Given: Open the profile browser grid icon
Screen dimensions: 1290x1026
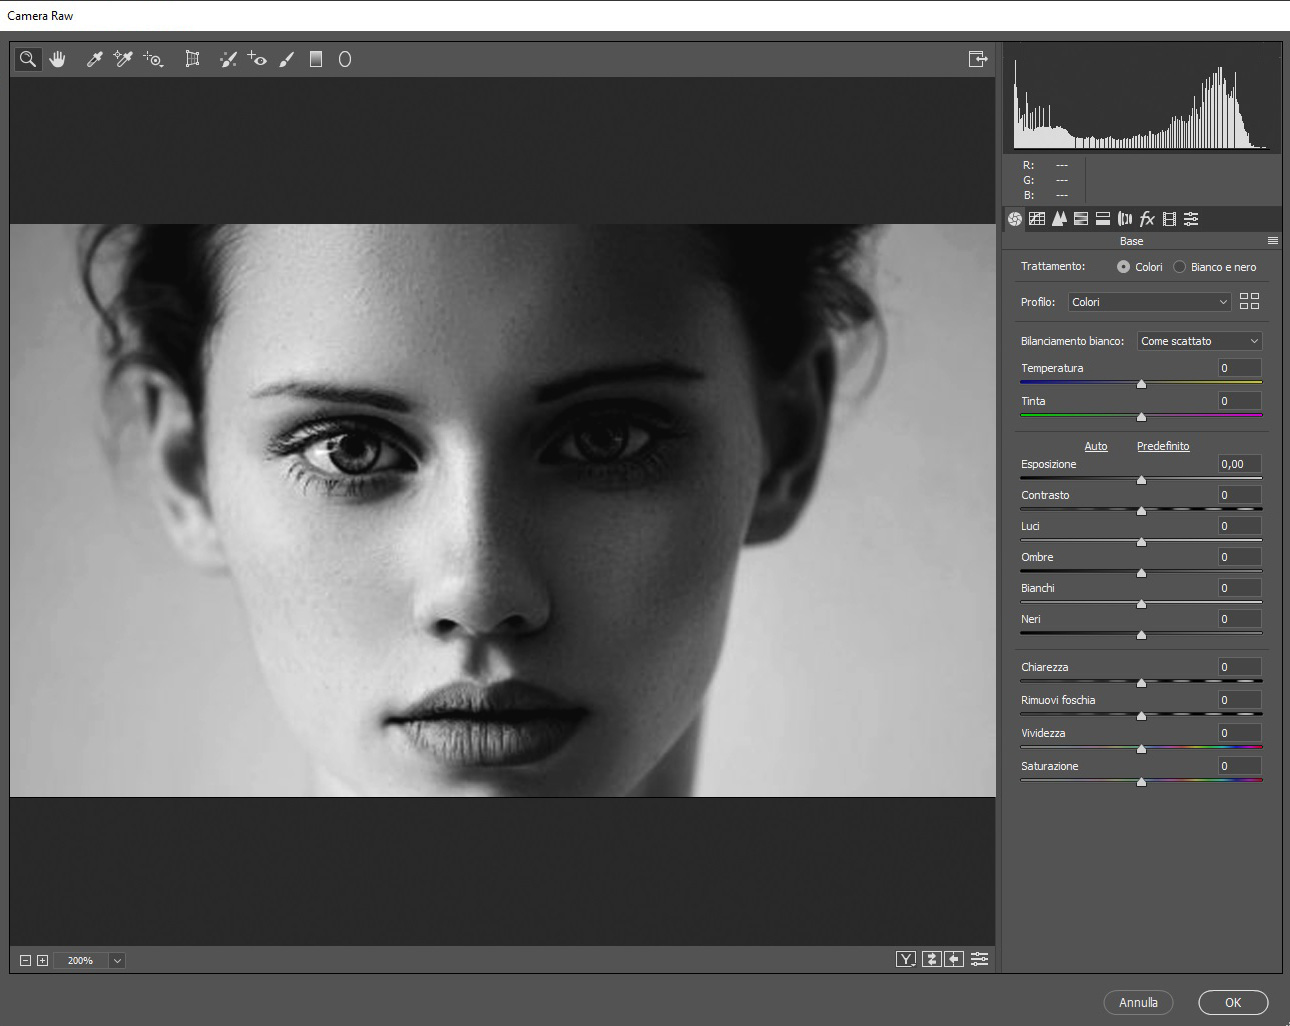Looking at the screenshot, I should coord(1249,301).
